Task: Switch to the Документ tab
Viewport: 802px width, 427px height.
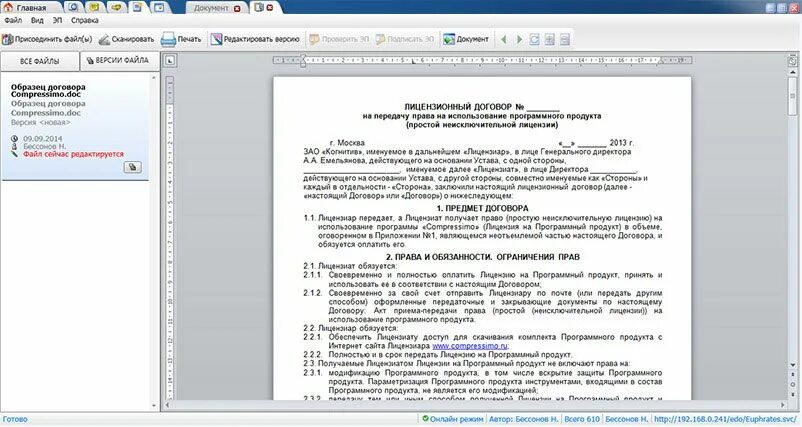Action: pos(211,8)
